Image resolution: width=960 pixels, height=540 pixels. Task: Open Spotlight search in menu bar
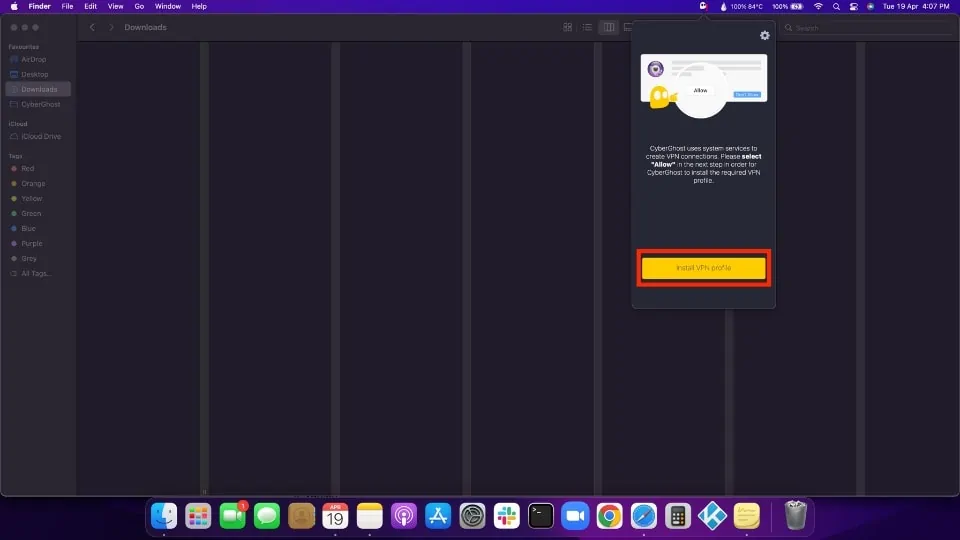click(x=836, y=6)
